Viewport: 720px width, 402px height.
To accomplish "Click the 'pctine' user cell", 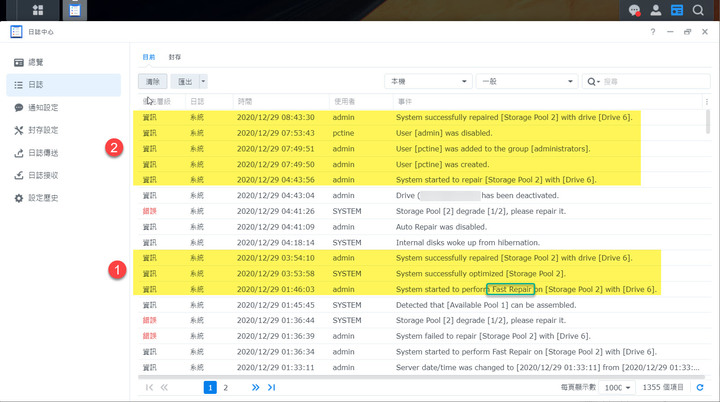I will (343, 133).
